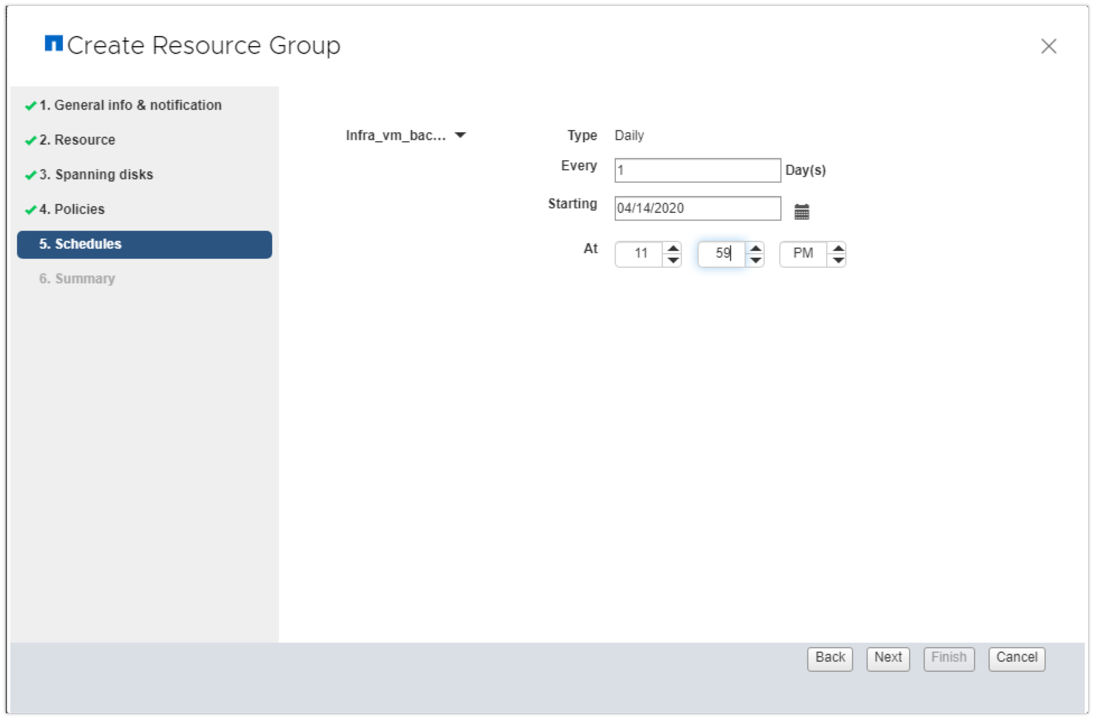Click the Create Resource Group title
This screenshot has width=1094, height=719.
pyautogui.click(x=203, y=45)
